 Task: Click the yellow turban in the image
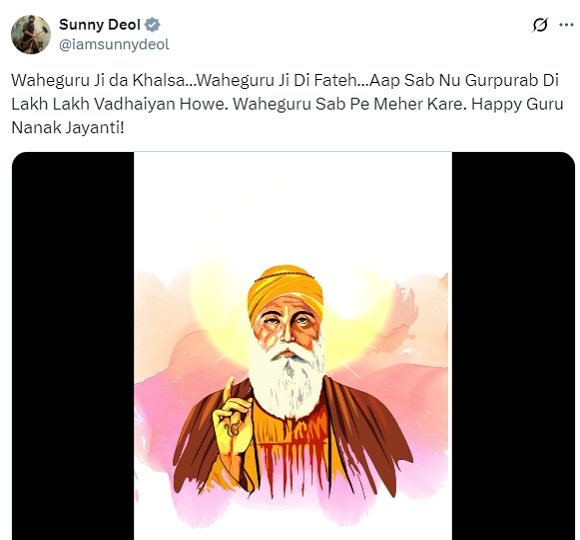tap(285, 288)
